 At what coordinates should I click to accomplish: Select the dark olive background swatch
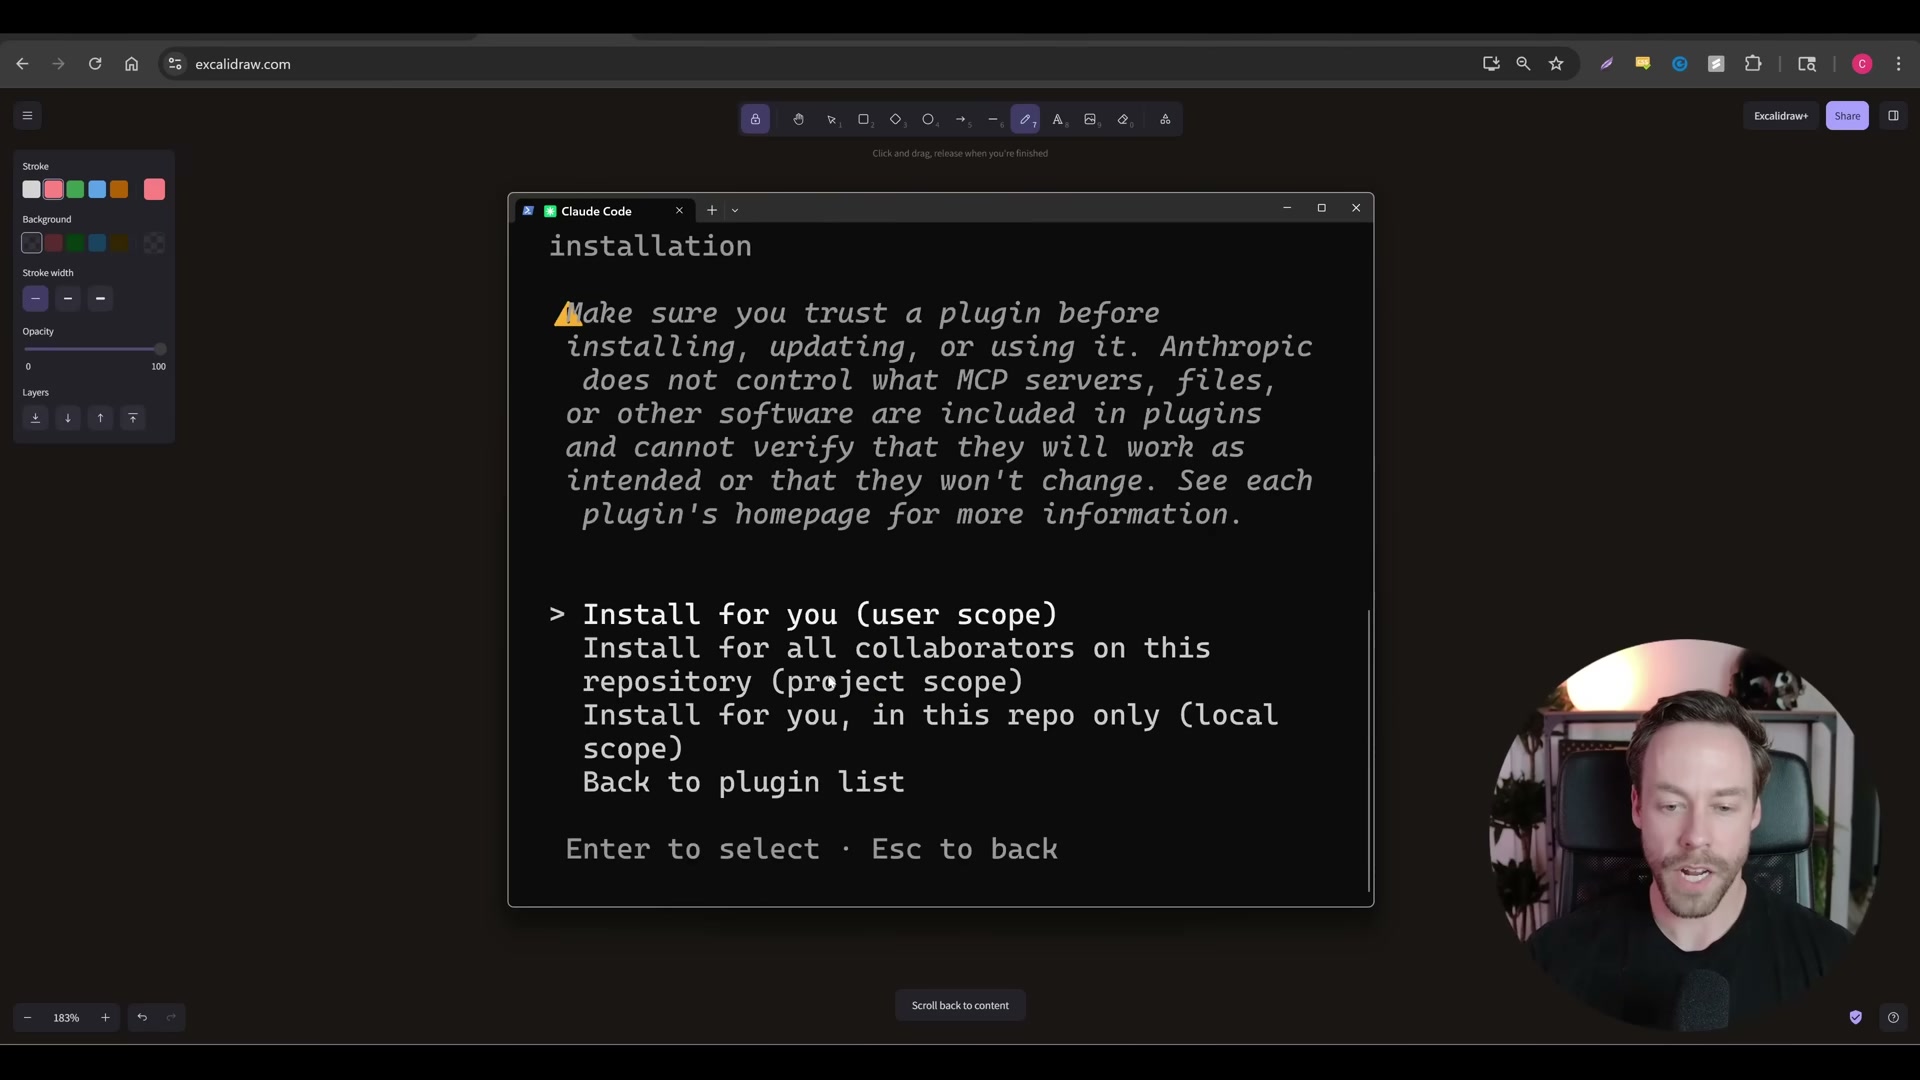pyautogui.click(x=119, y=243)
